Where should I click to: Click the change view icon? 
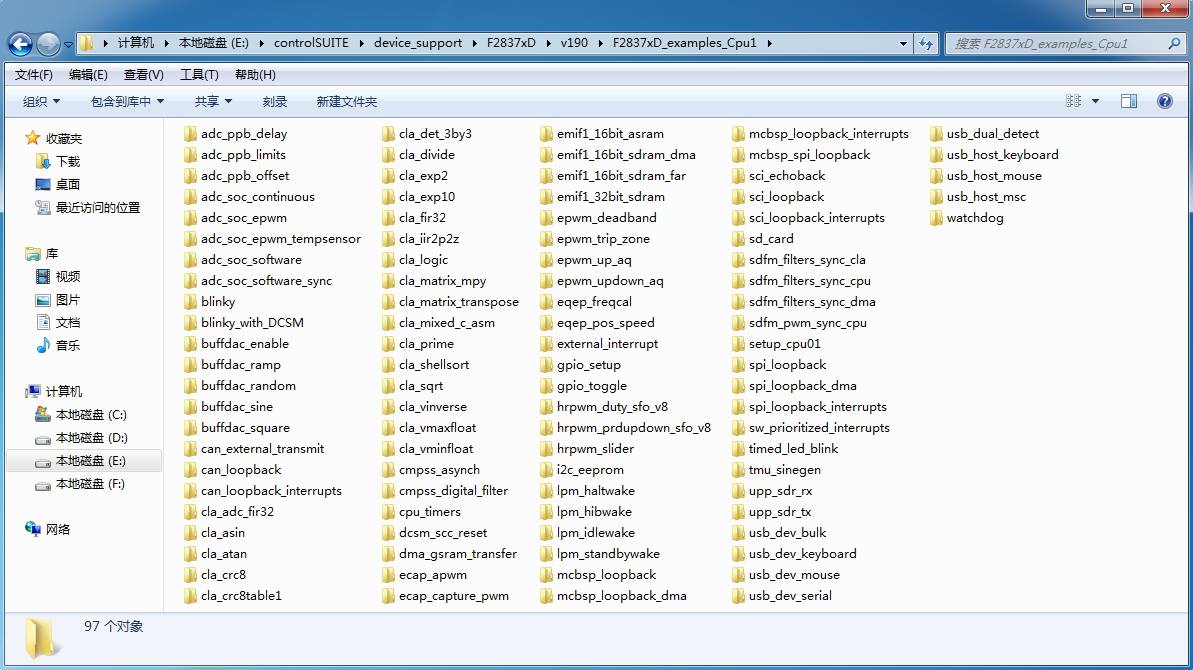point(1074,101)
